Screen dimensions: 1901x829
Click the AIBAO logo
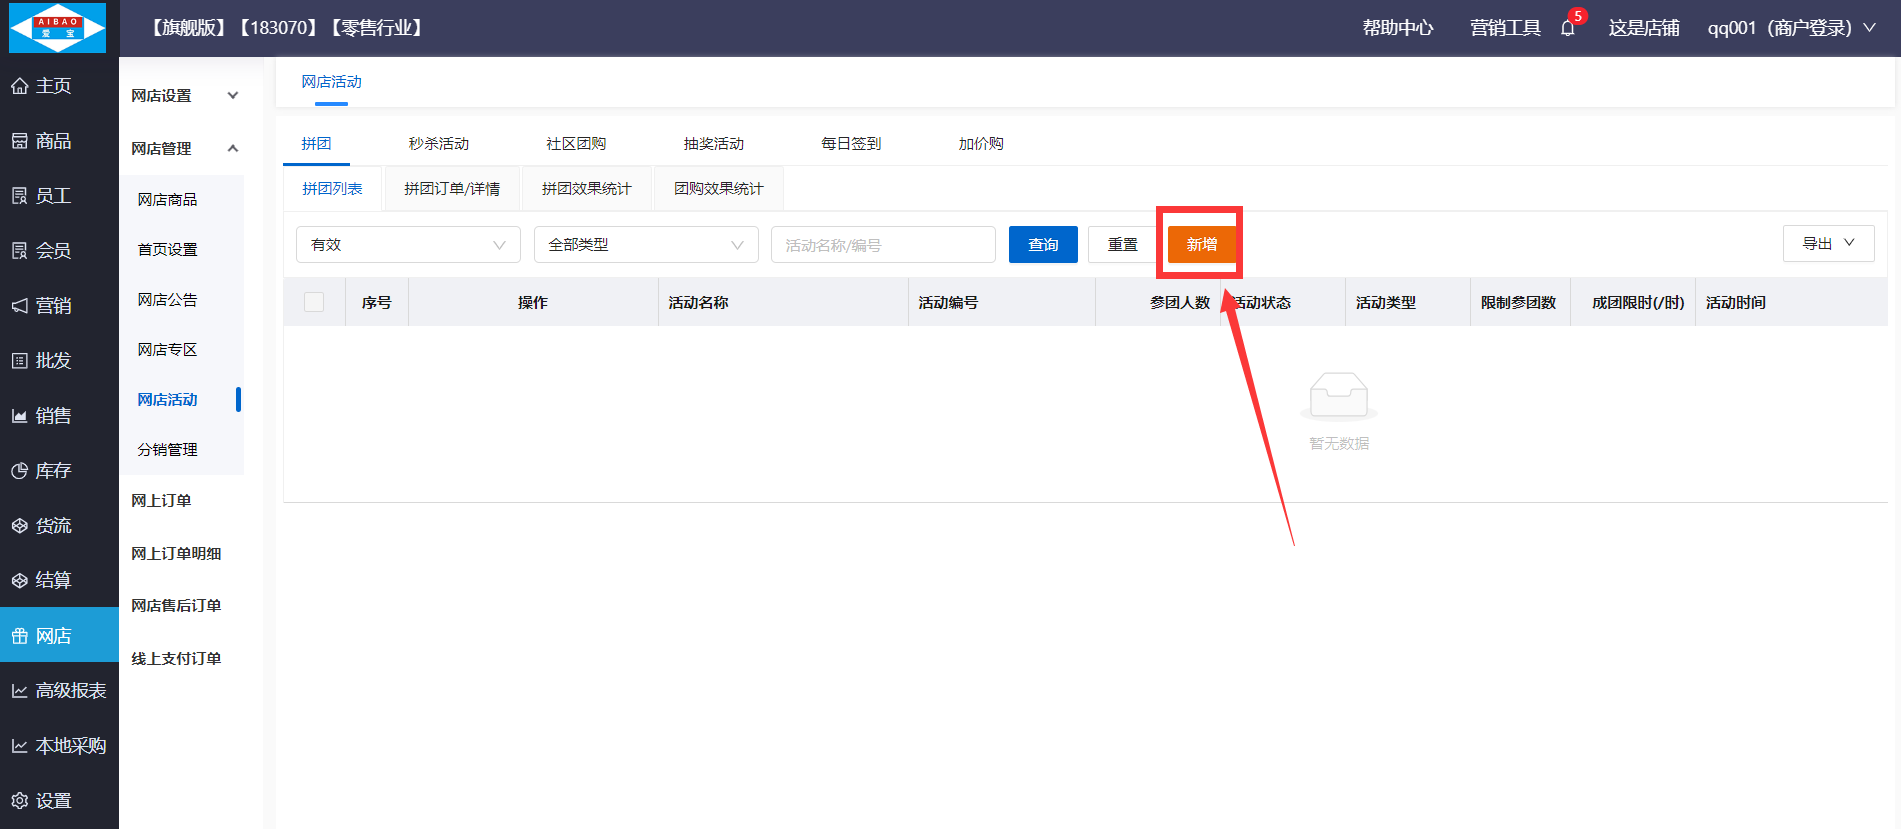click(58, 28)
